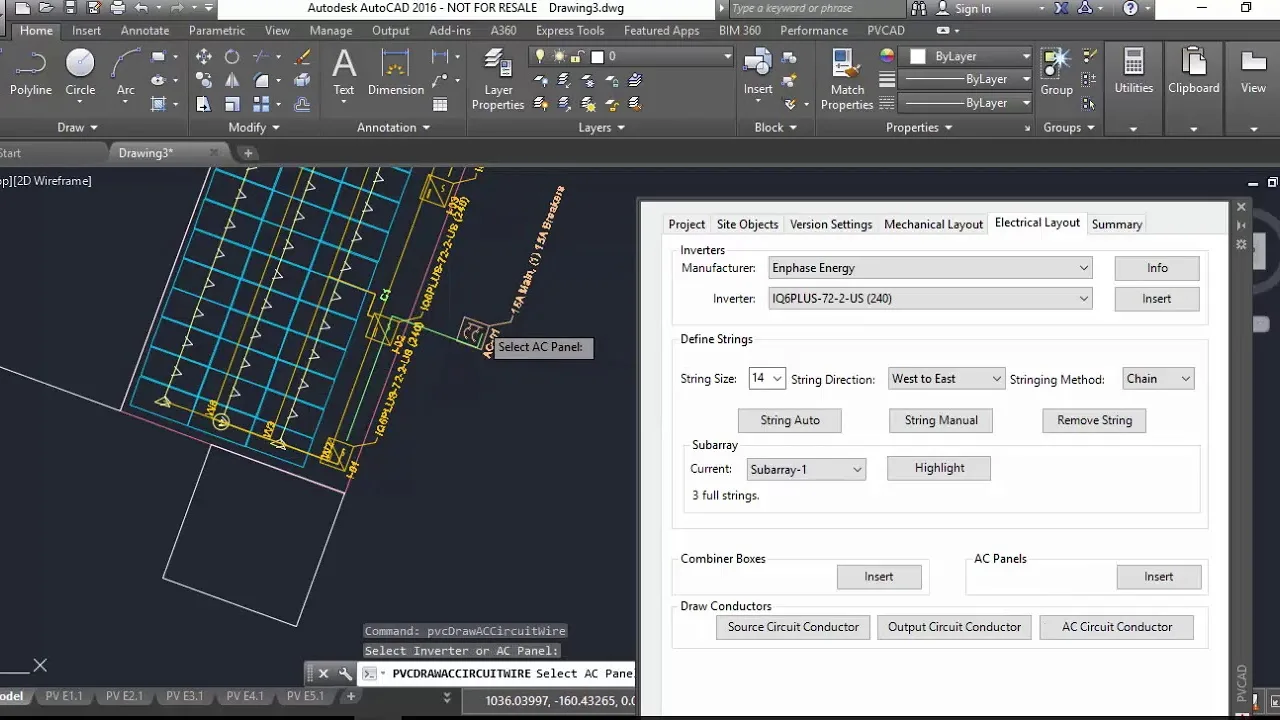Switch to the Summary tab

click(x=1117, y=224)
